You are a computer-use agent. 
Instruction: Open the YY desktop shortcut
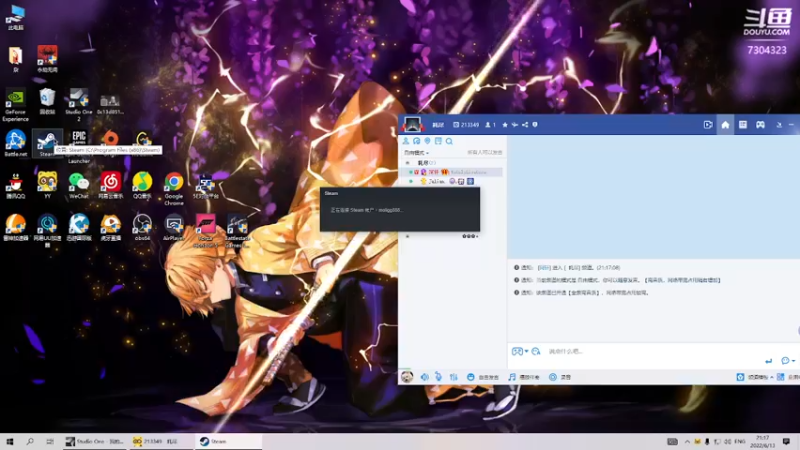pyautogui.click(x=47, y=186)
